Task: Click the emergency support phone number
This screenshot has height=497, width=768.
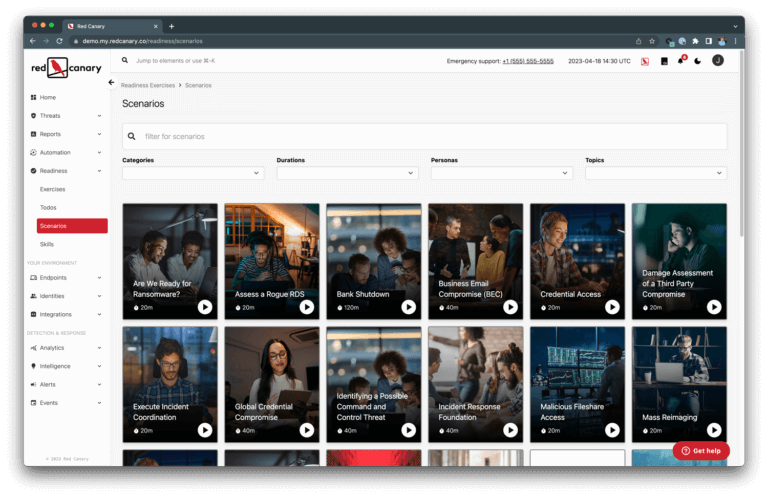Action: tap(527, 61)
